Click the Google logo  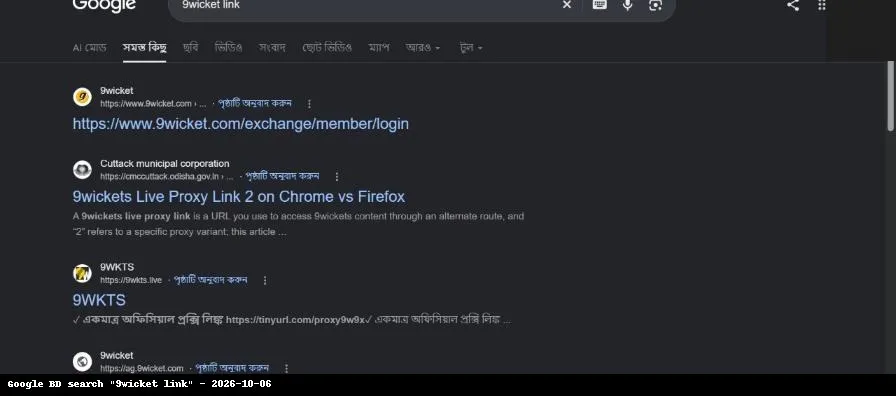click(104, 5)
